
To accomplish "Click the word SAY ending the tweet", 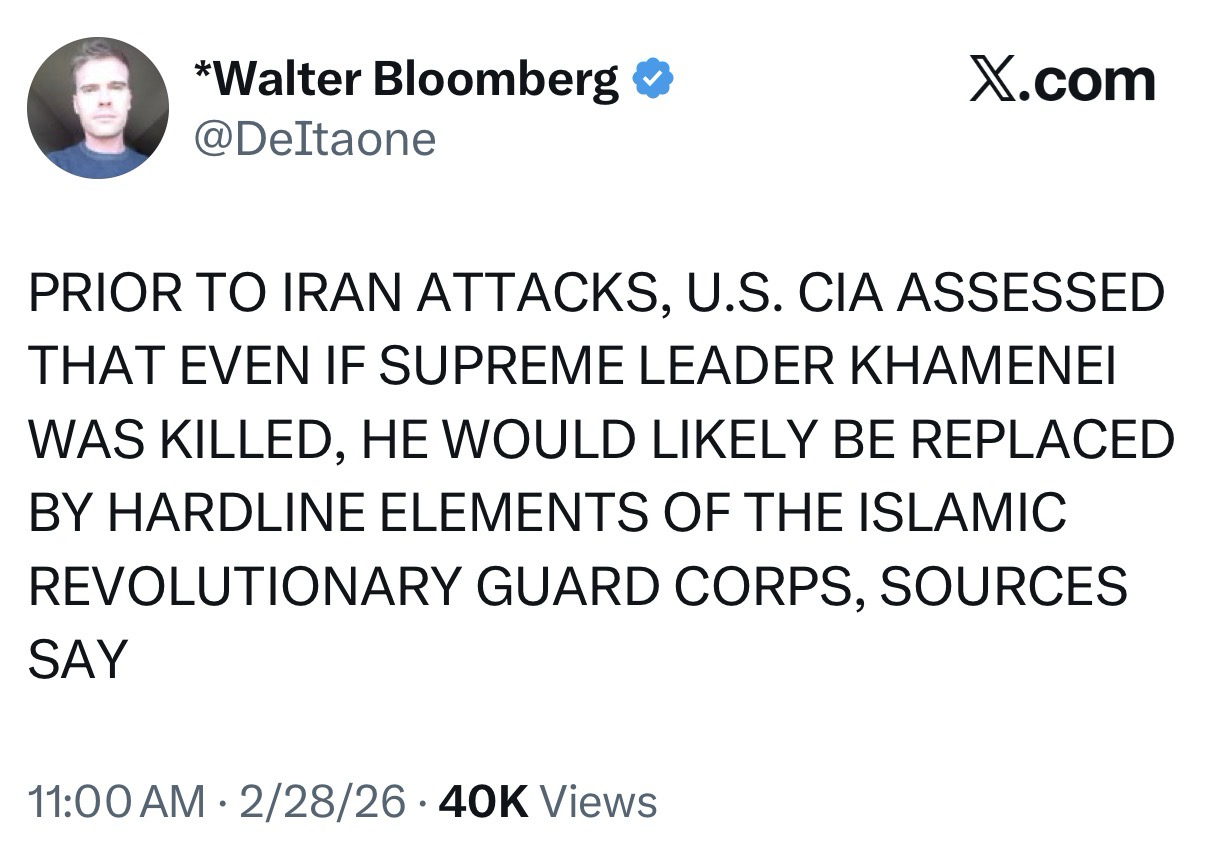I will 79,660.
